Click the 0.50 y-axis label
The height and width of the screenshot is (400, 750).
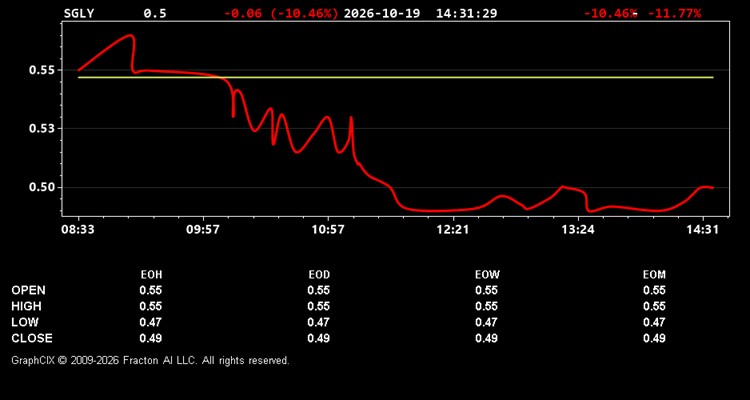coord(42,188)
